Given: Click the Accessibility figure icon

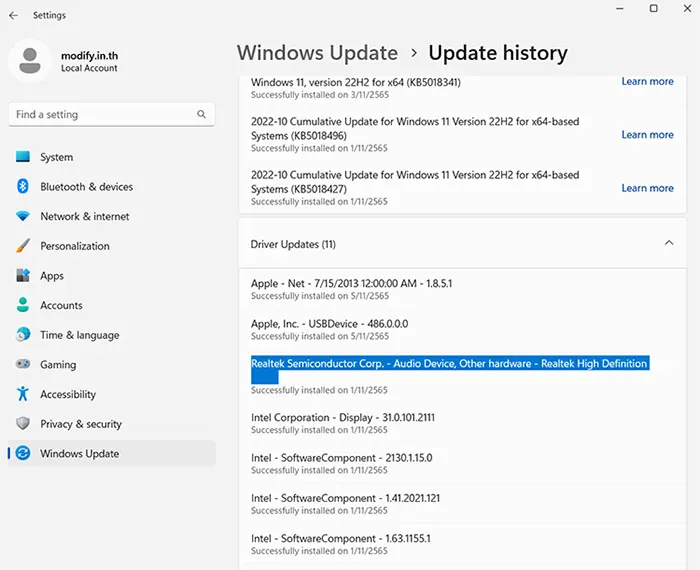Looking at the screenshot, I should (23, 394).
